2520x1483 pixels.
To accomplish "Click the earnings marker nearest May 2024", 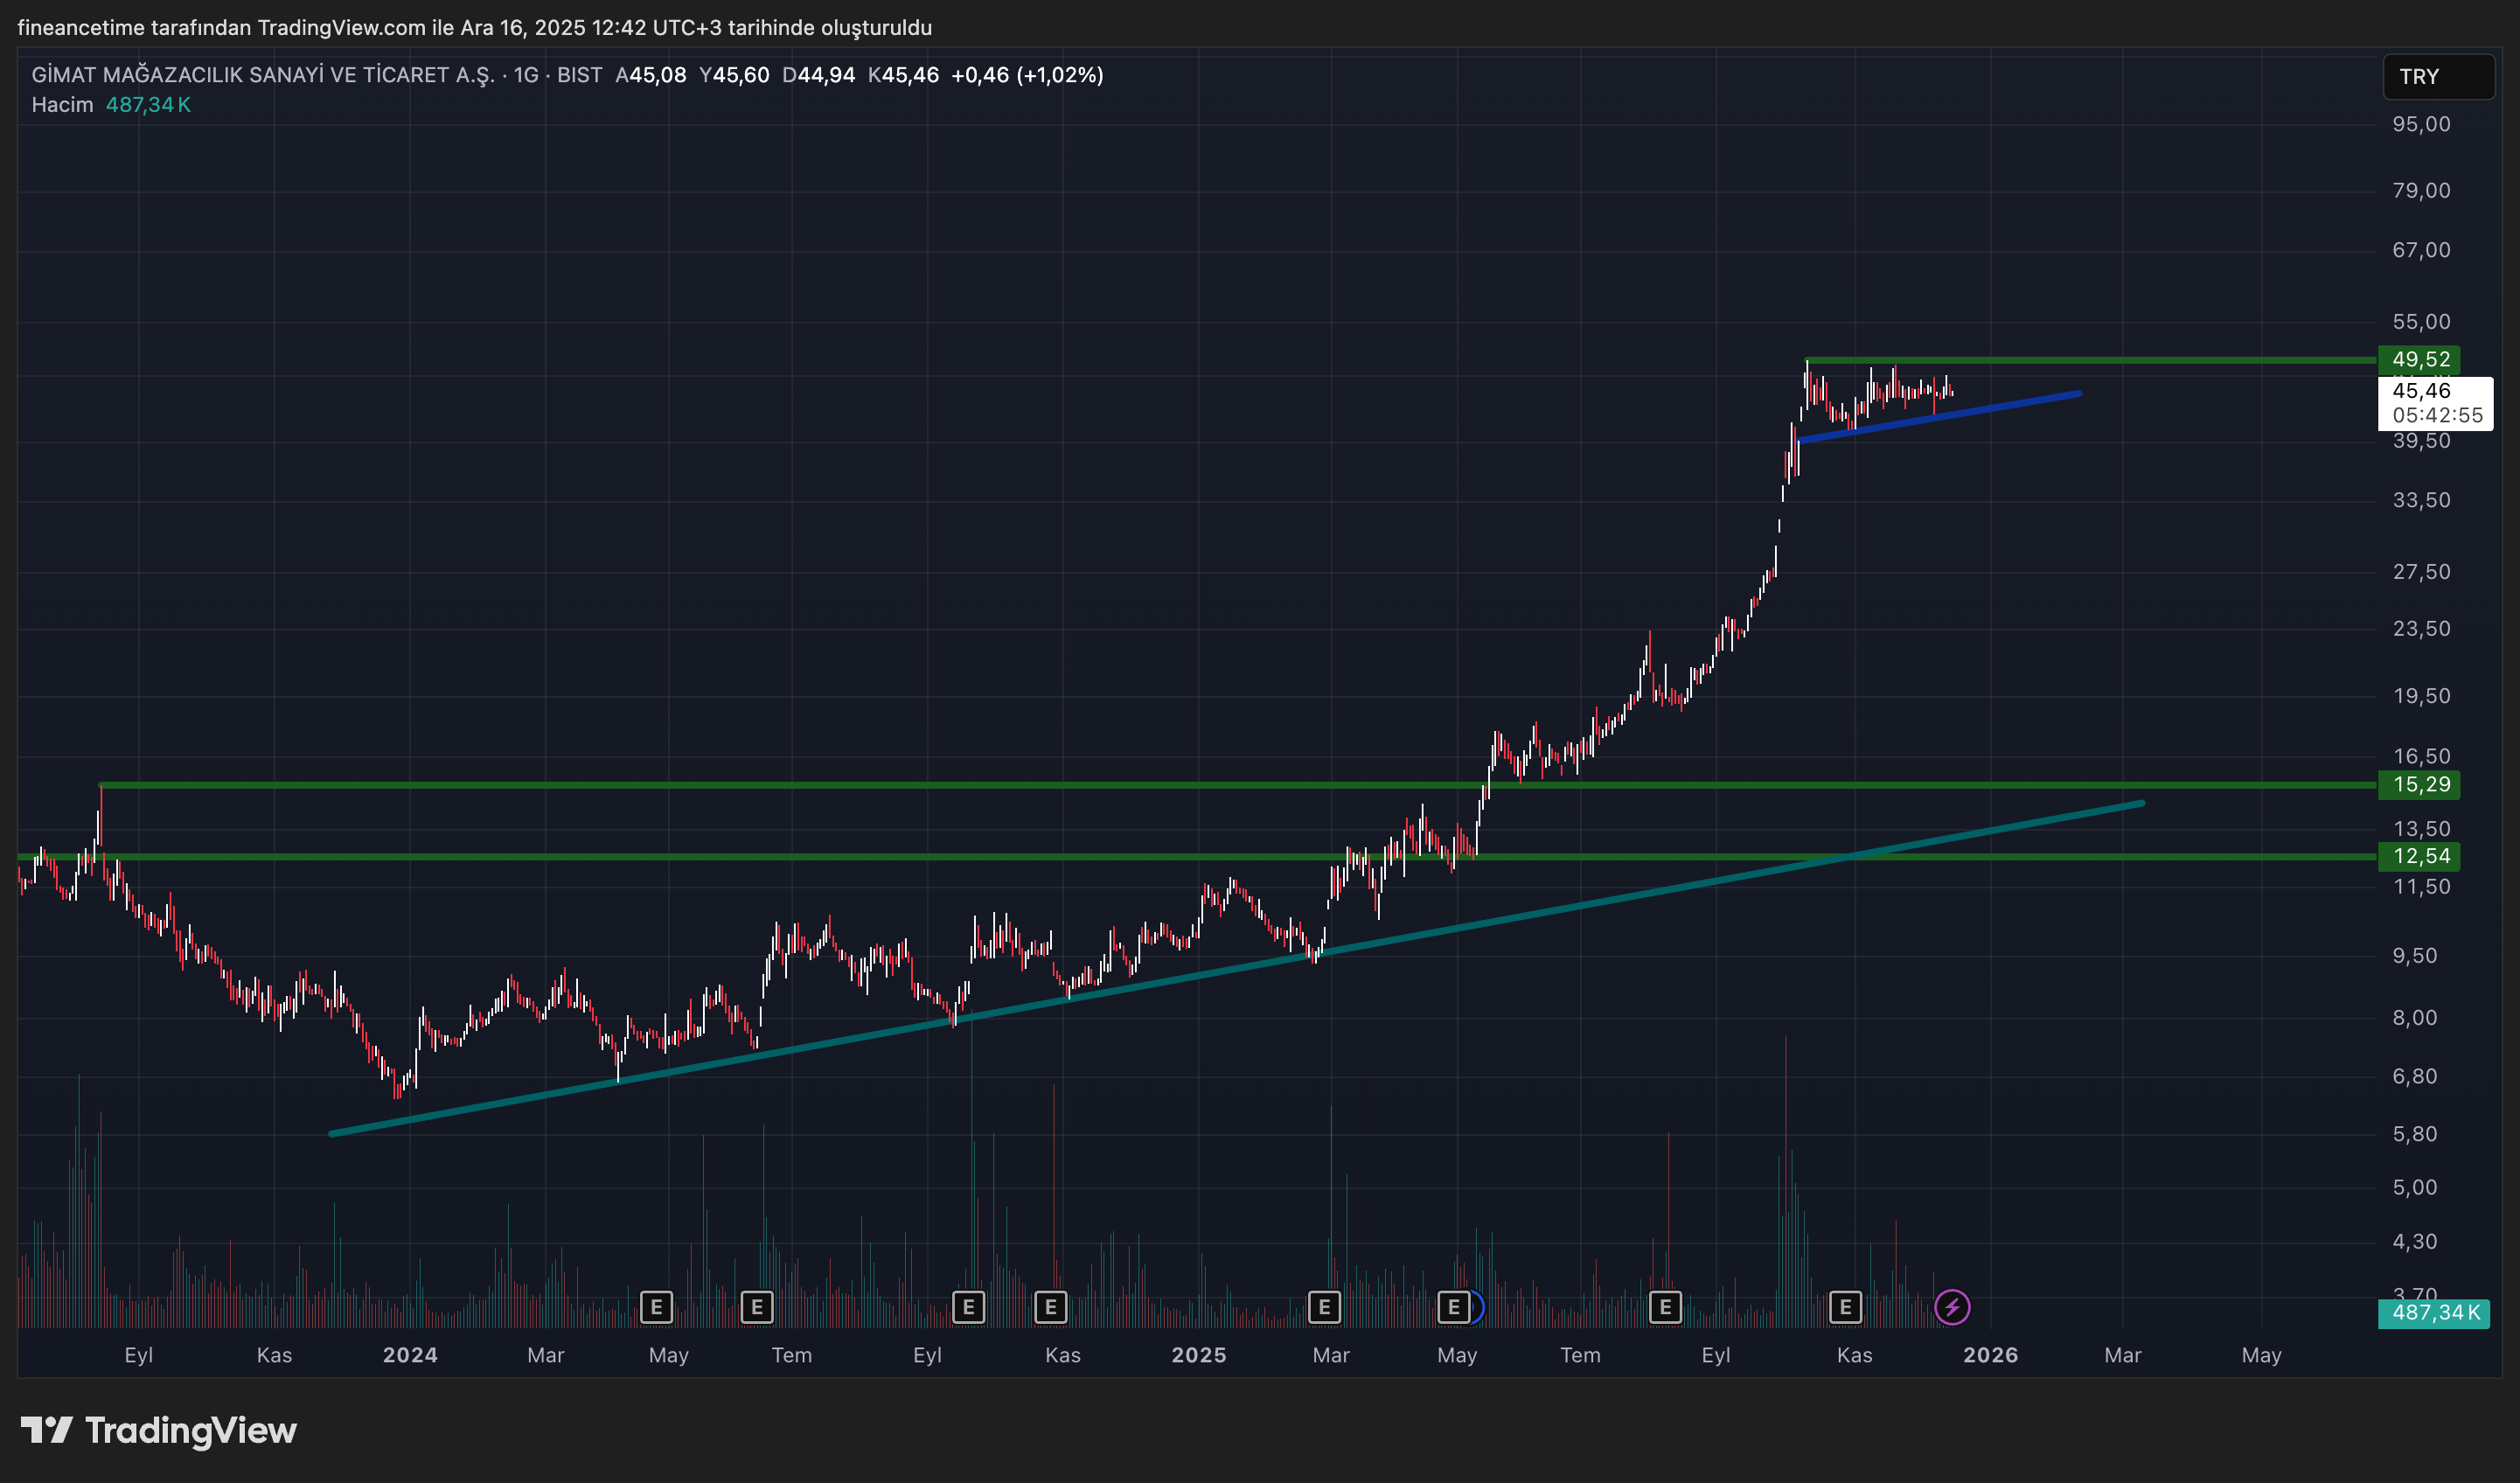I will point(656,1306).
